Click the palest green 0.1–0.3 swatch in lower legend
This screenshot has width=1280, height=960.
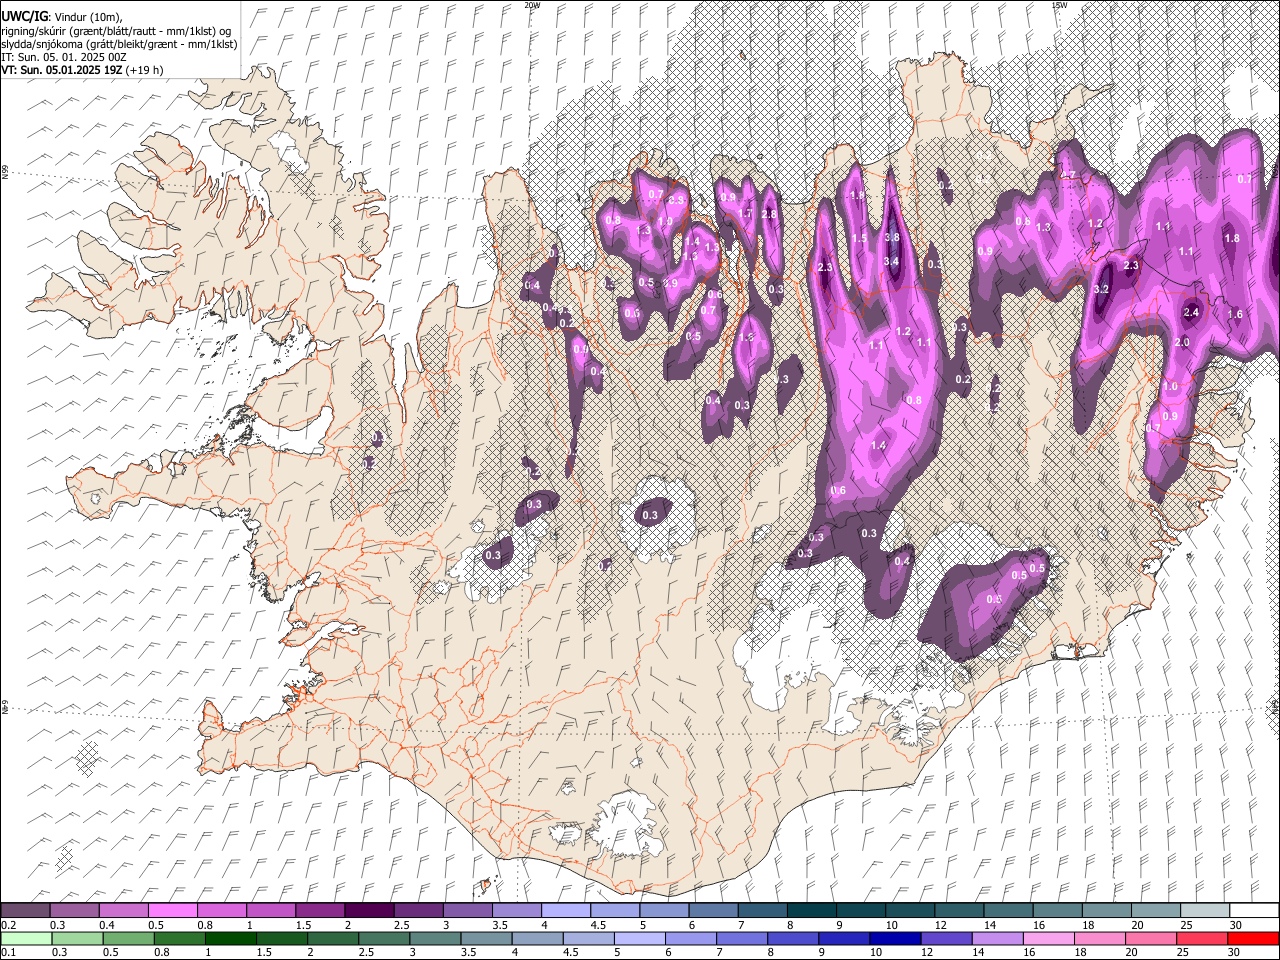click(x=26, y=939)
